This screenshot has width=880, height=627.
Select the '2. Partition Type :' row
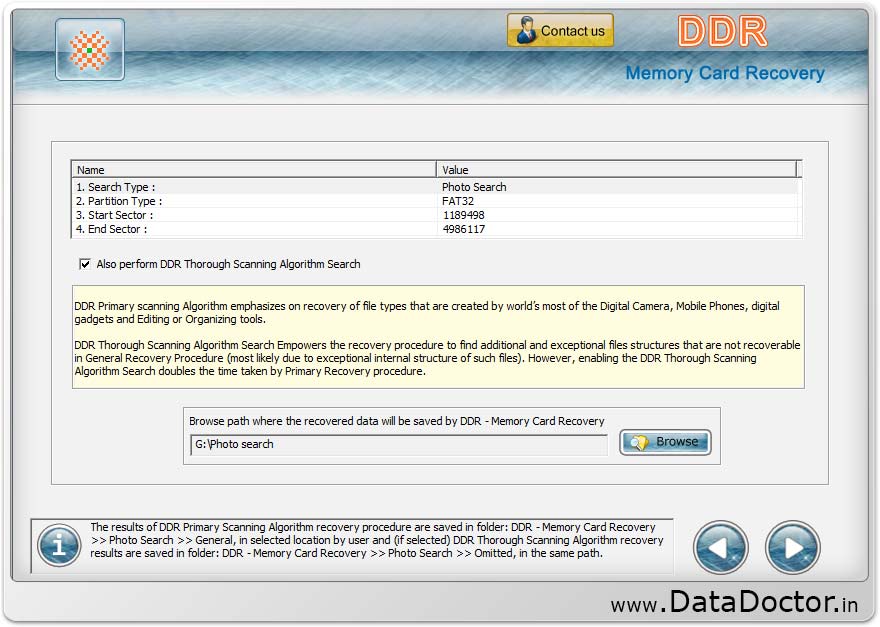[x=435, y=201]
